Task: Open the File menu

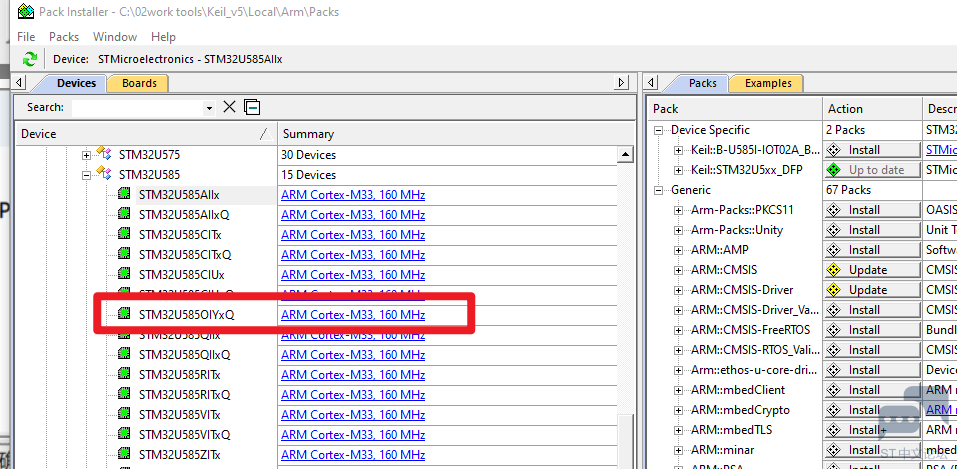Action: [x=26, y=37]
